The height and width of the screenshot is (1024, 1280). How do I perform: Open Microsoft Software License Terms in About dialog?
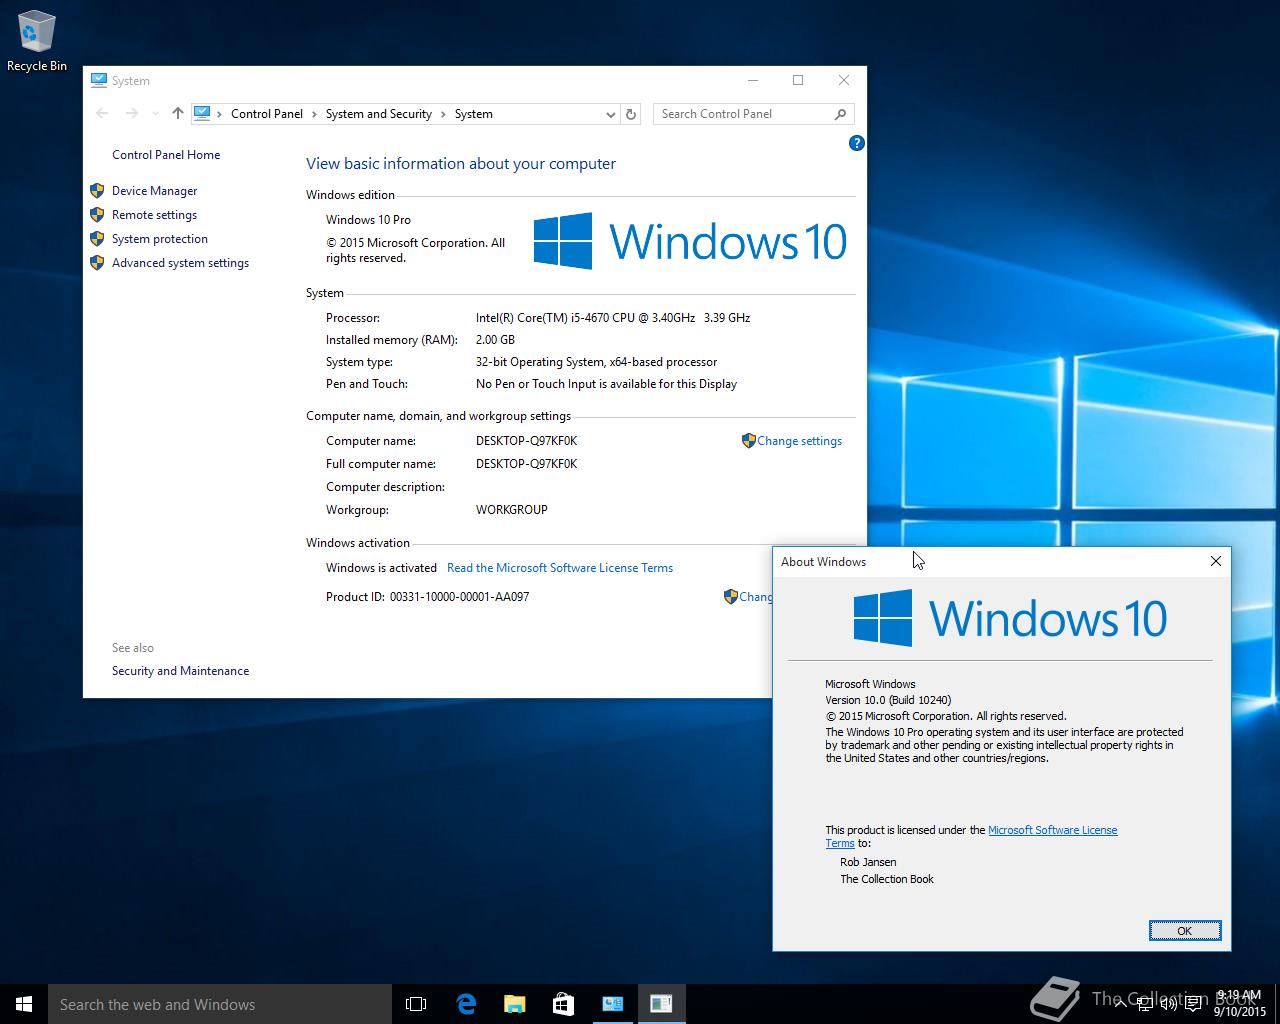[x=1052, y=830]
